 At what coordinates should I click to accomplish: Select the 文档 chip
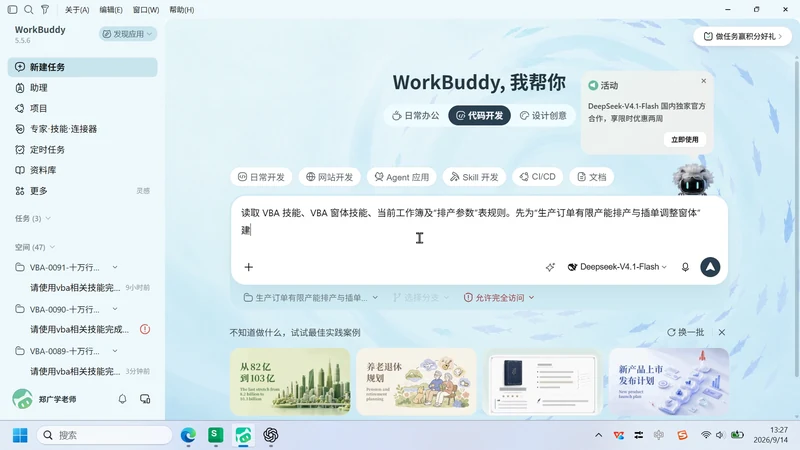[591, 177]
